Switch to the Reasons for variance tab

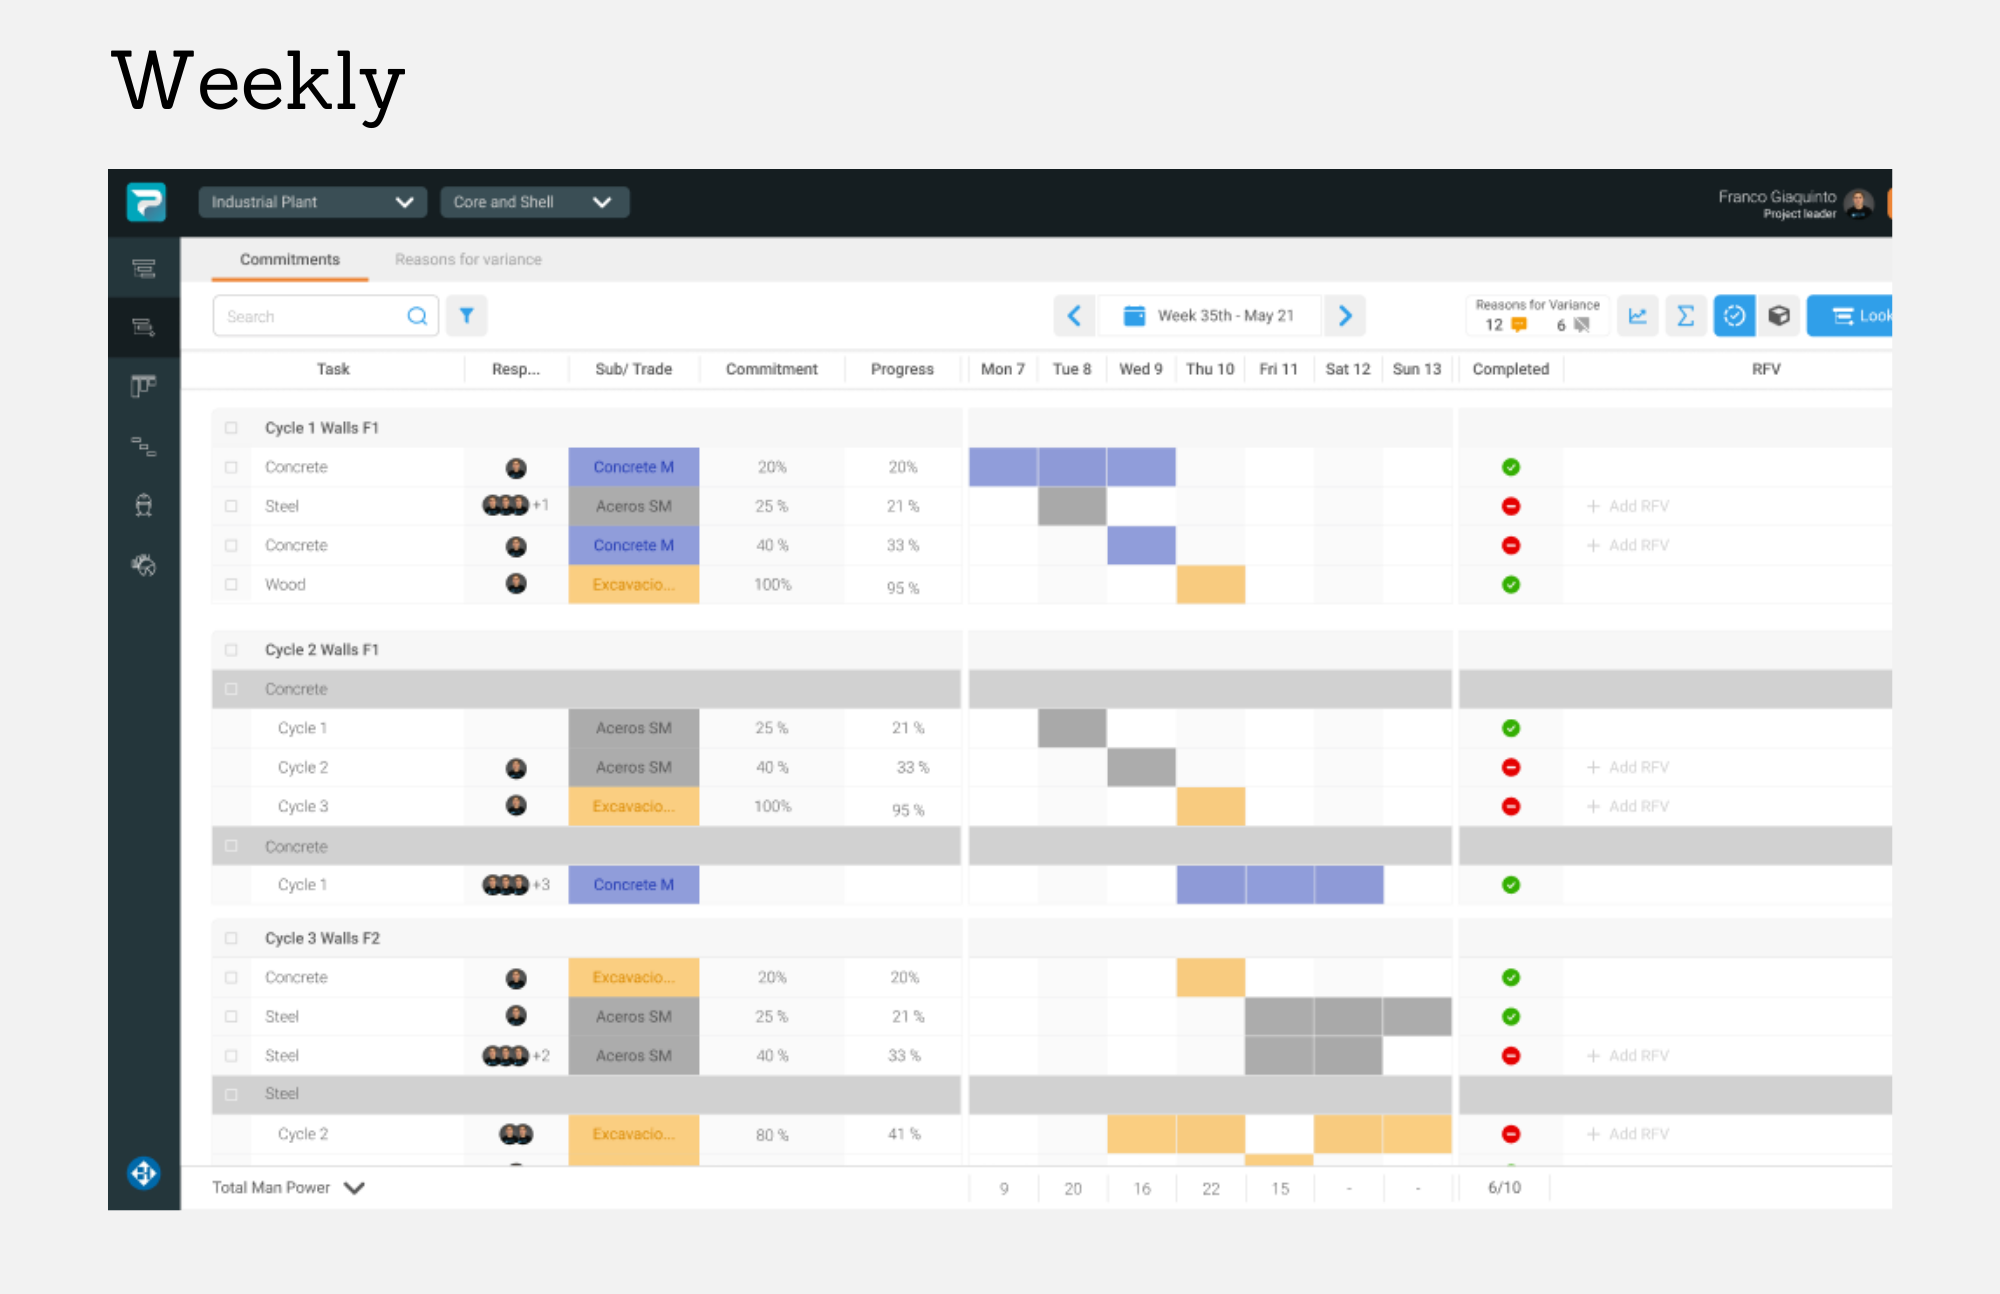pos(467,259)
